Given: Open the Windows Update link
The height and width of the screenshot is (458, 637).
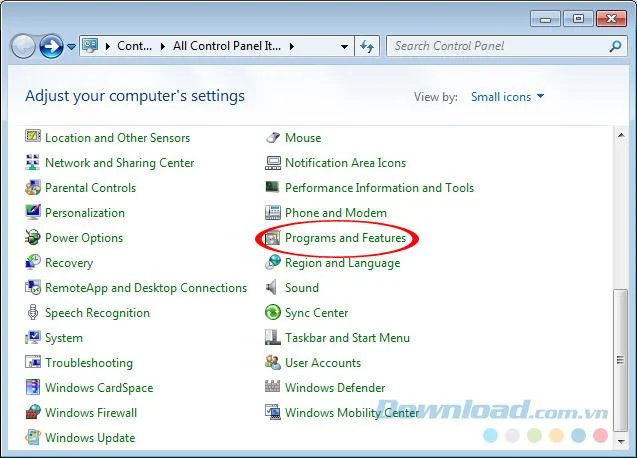Looking at the screenshot, I should tap(90, 438).
